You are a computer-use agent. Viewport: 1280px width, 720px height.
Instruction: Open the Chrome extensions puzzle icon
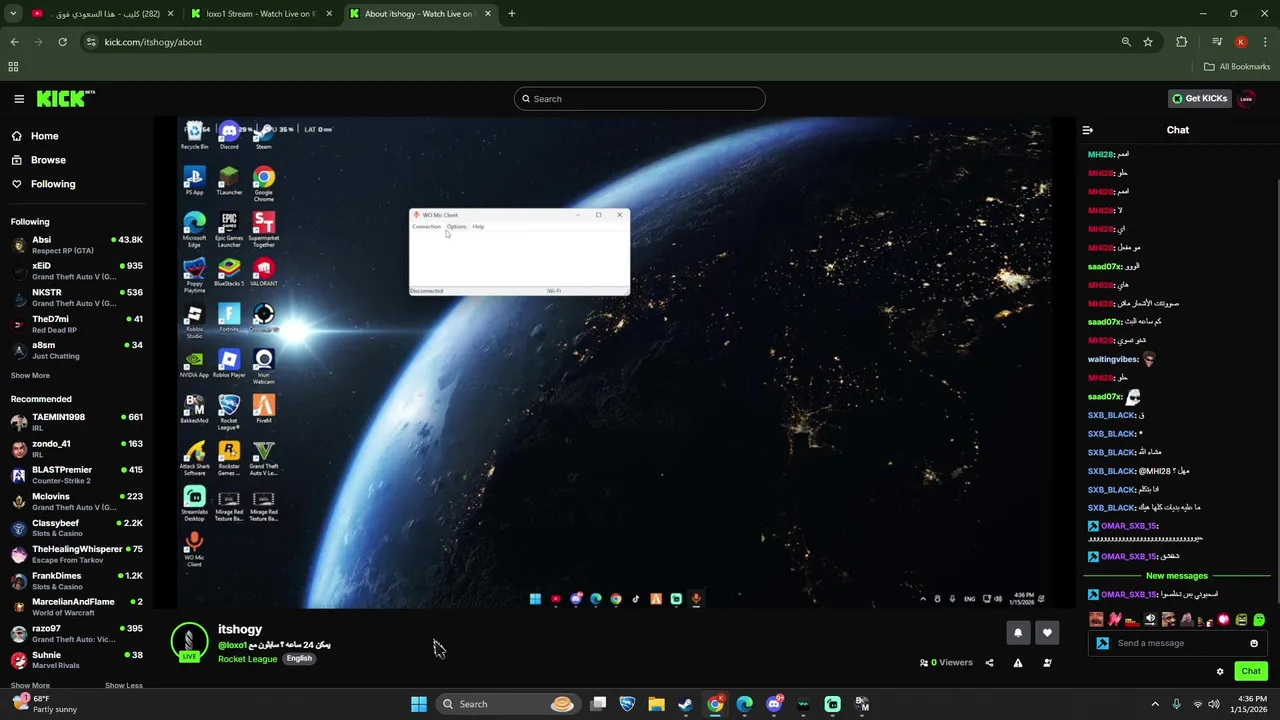(x=1182, y=42)
